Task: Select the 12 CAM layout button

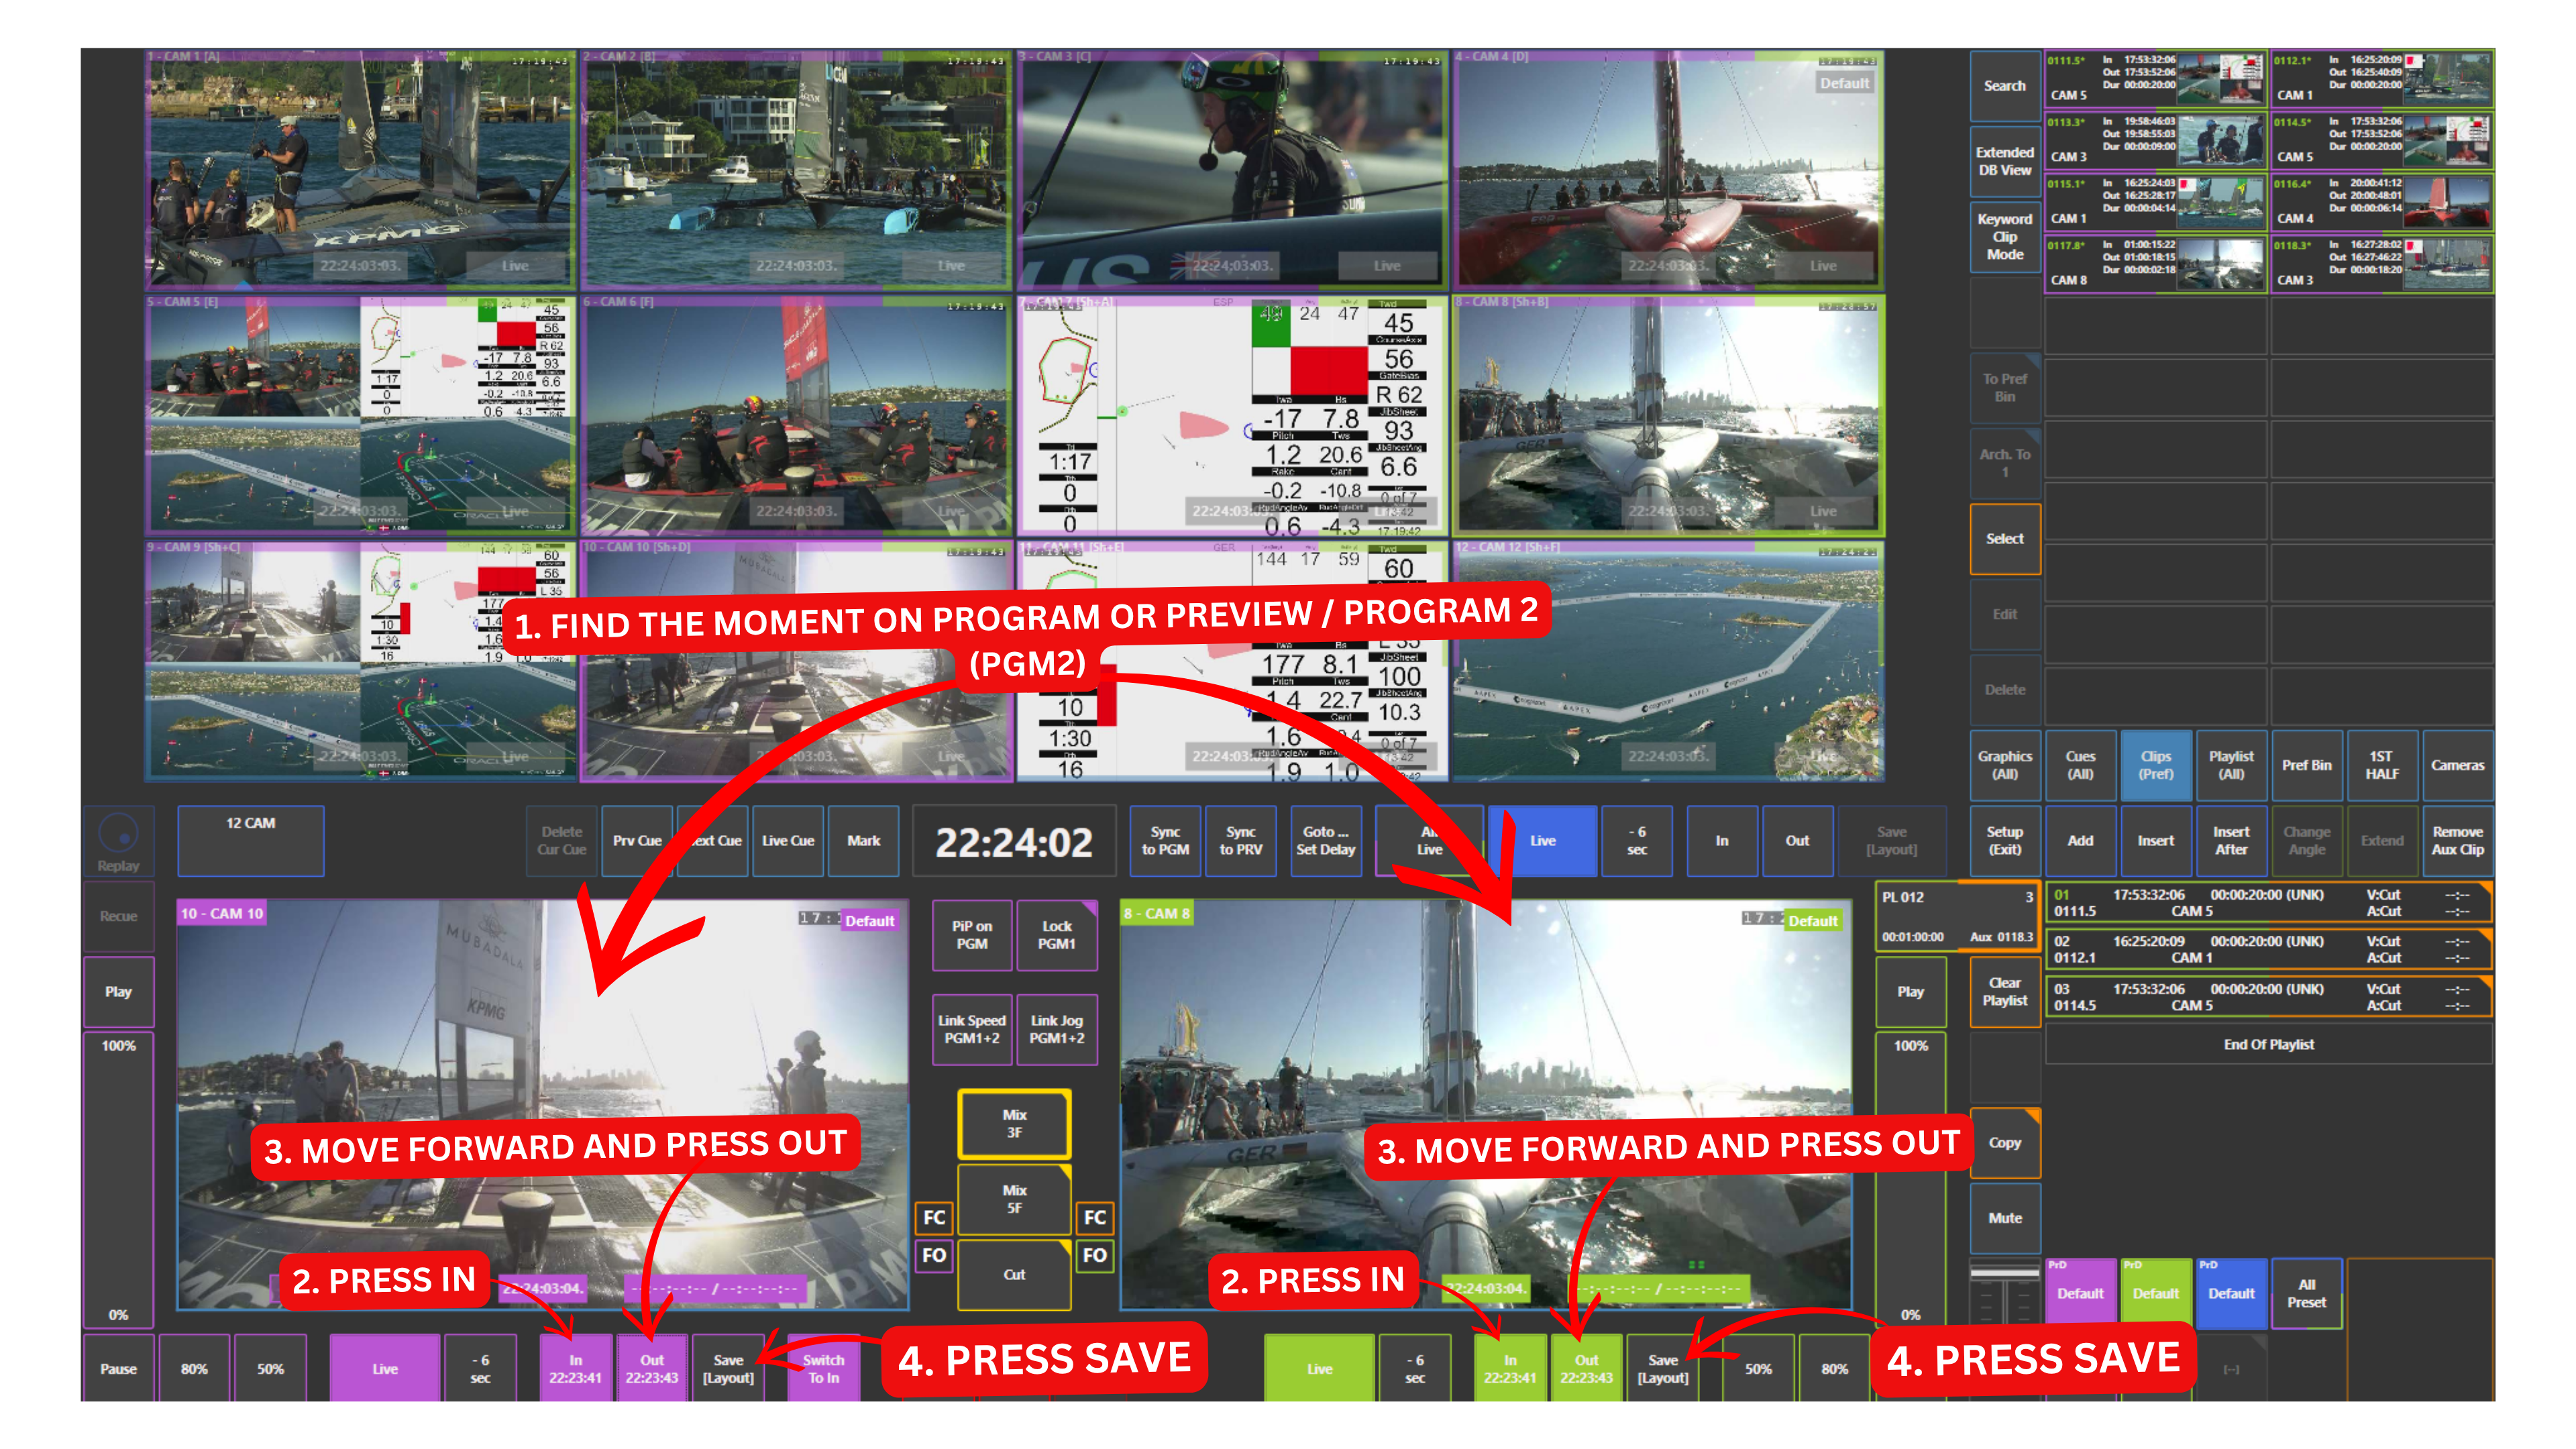Action: [250, 840]
